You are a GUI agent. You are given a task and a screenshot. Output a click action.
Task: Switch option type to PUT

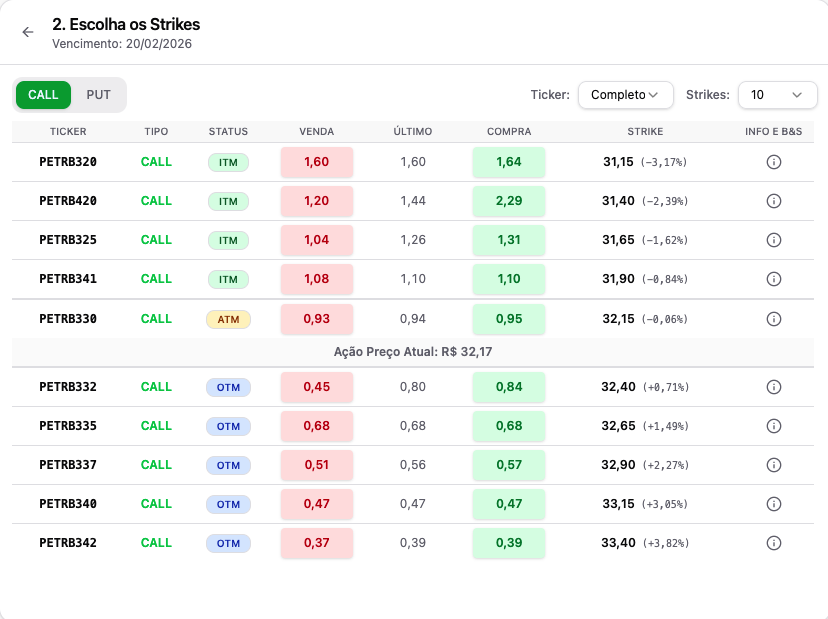click(x=98, y=95)
